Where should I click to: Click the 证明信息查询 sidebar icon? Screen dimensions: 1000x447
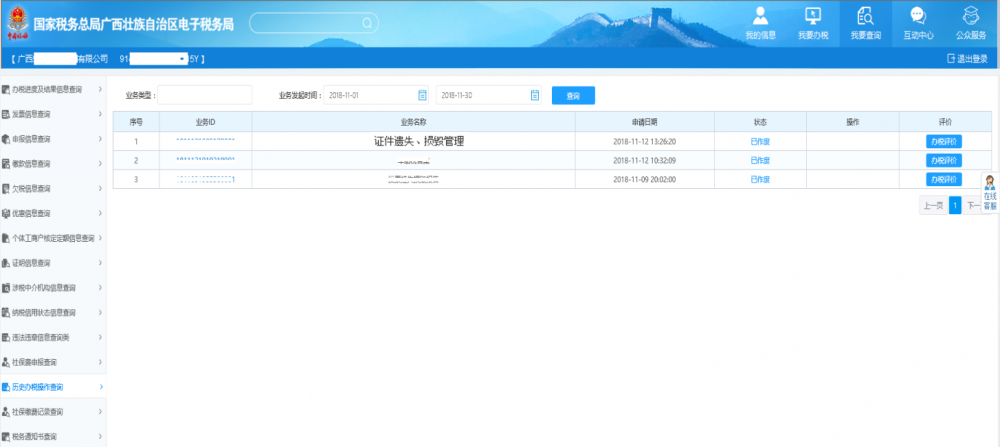(x=6, y=263)
